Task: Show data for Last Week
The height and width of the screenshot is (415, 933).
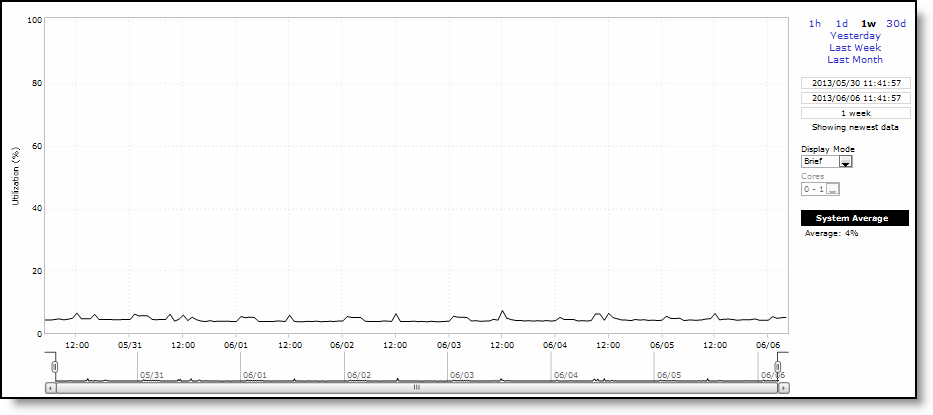Action: 855,48
